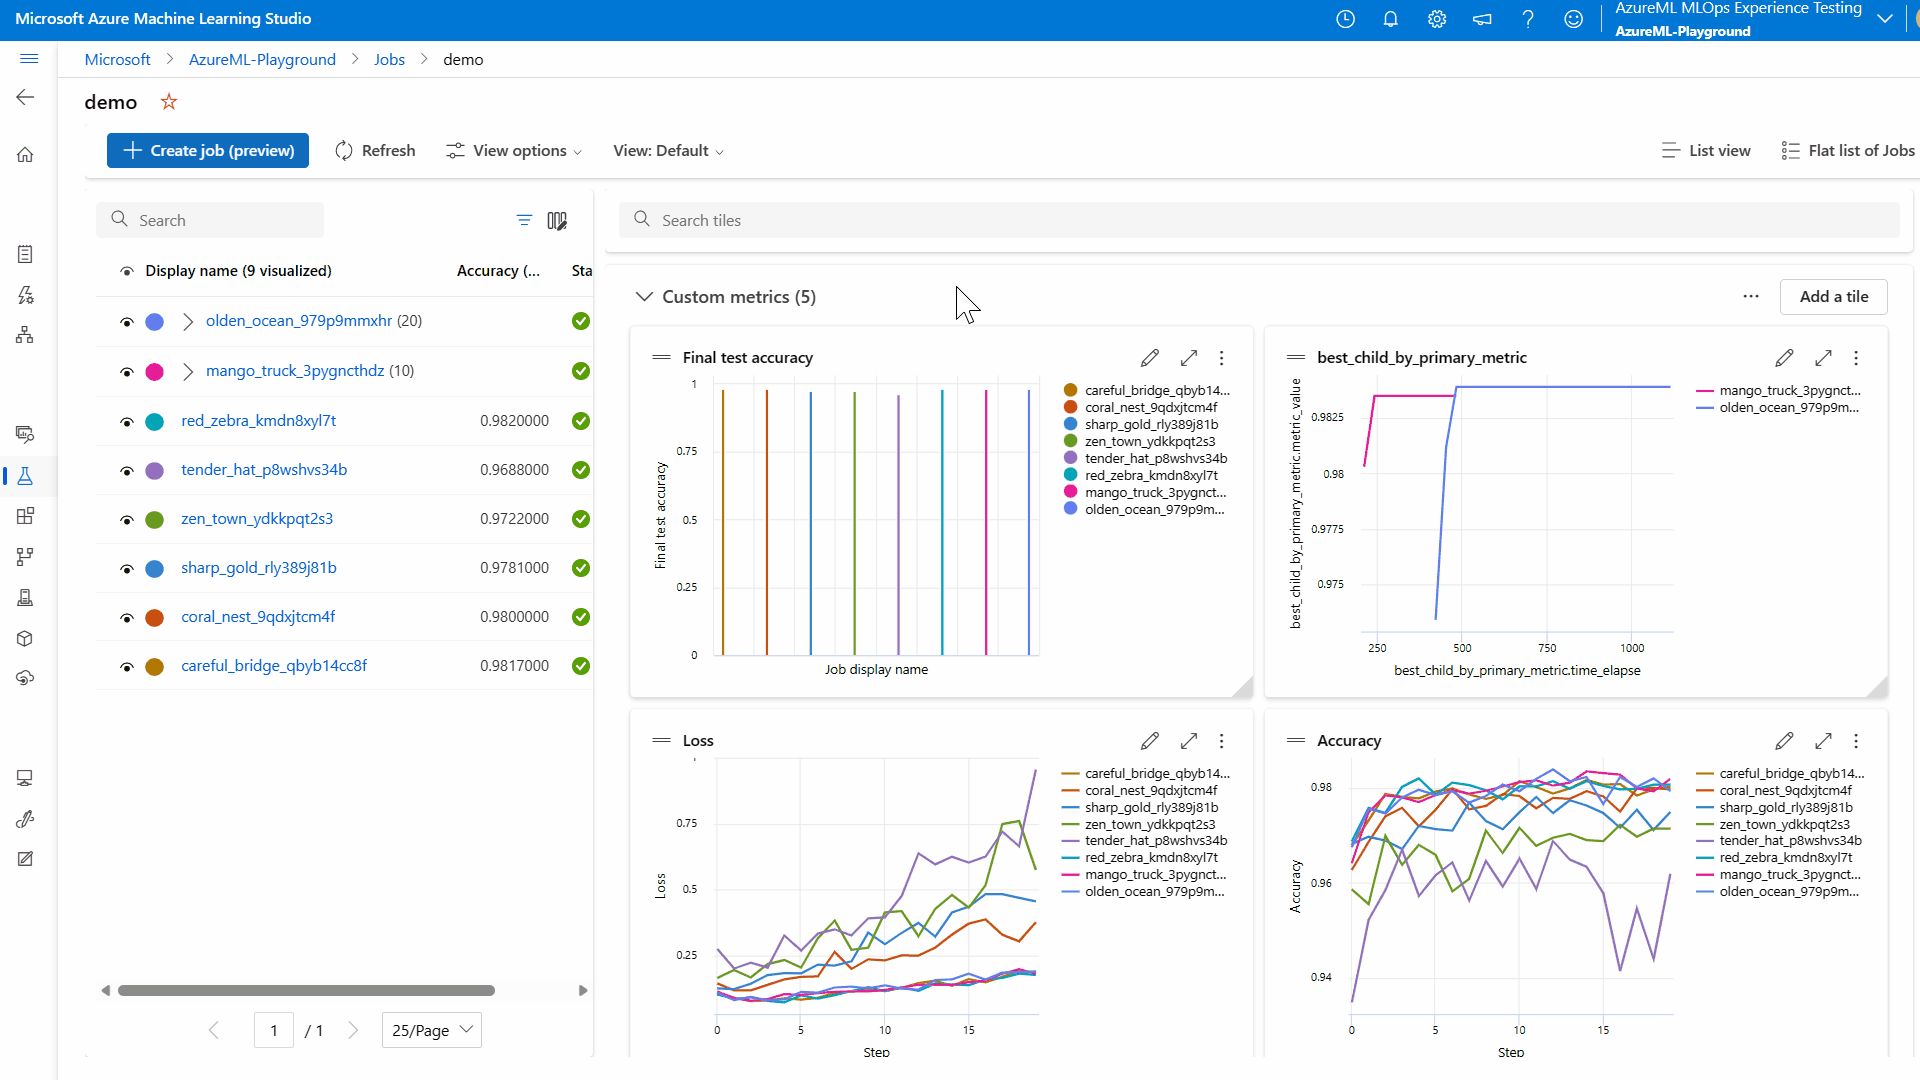
Task: Select Flat list of Jobs view
Action: (1848, 151)
